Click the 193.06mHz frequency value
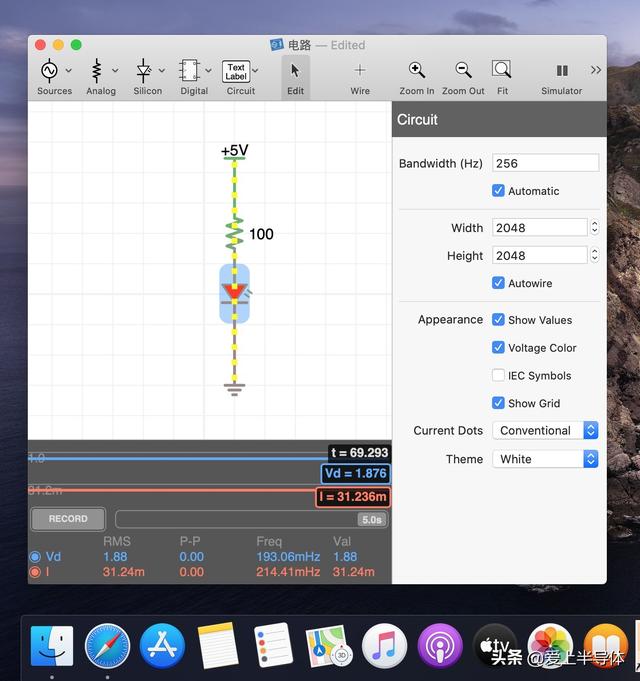 [288, 557]
